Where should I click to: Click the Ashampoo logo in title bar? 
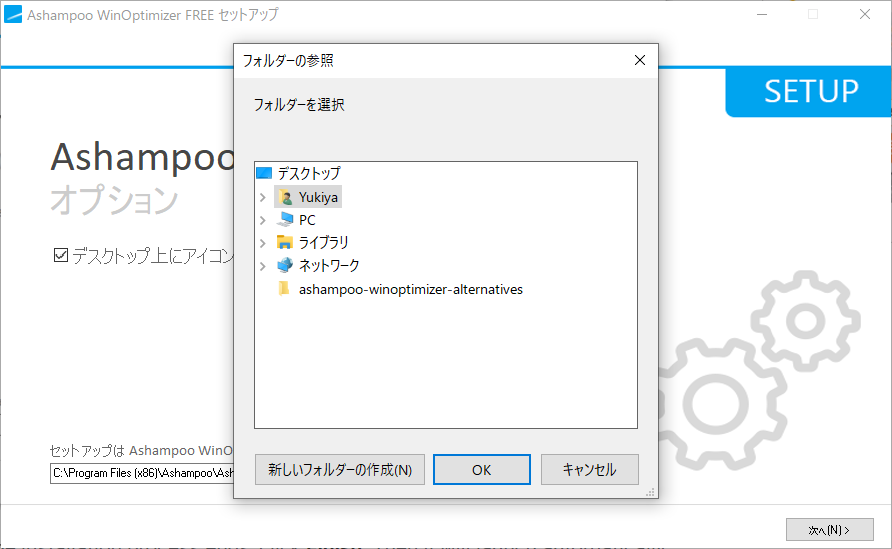click(13, 14)
